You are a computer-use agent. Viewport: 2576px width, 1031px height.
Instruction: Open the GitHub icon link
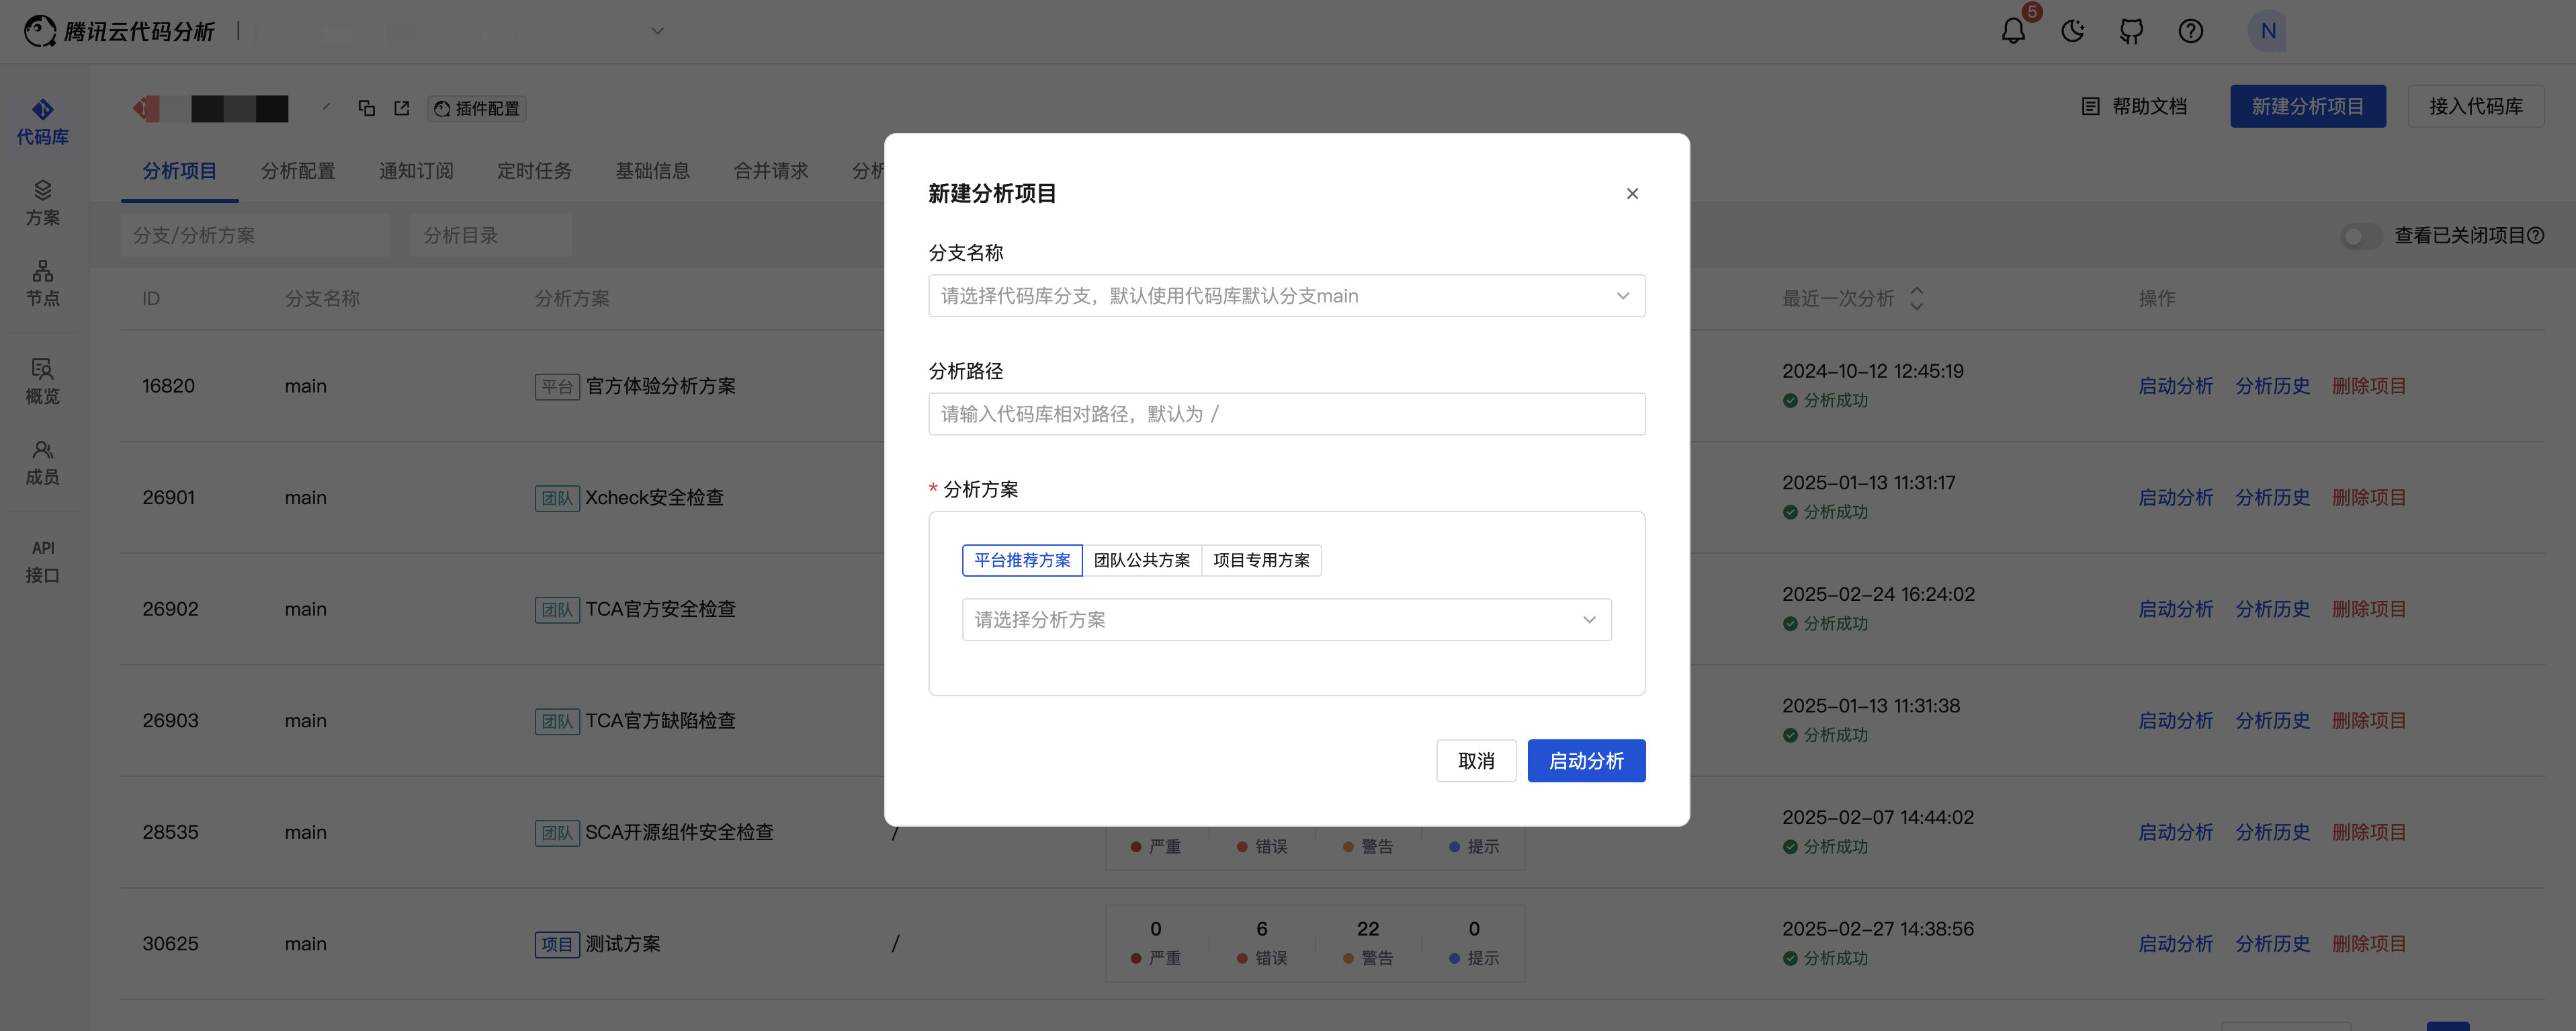pyautogui.click(x=2131, y=31)
